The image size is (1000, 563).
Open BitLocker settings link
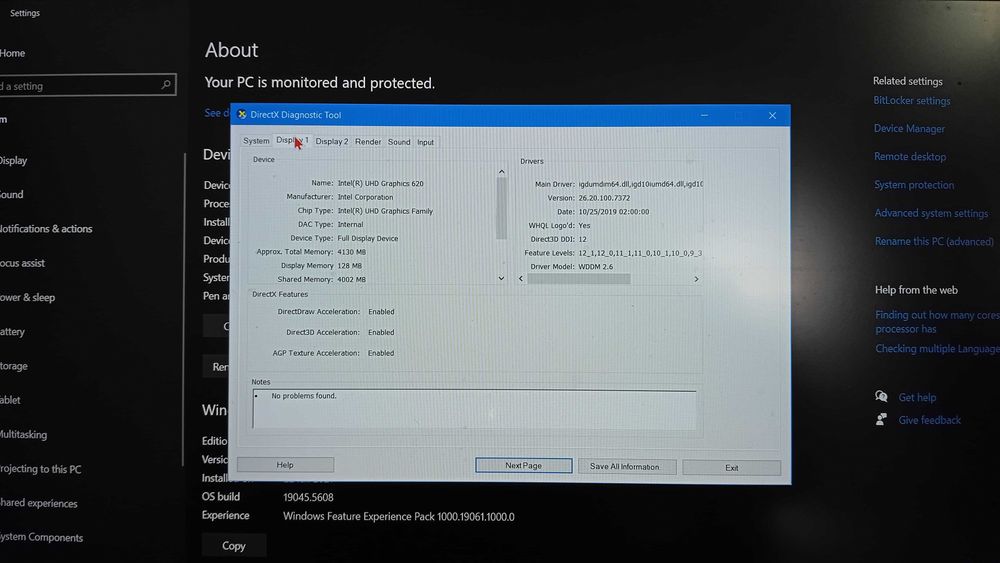pyautogui.click(x=911, y=100)
